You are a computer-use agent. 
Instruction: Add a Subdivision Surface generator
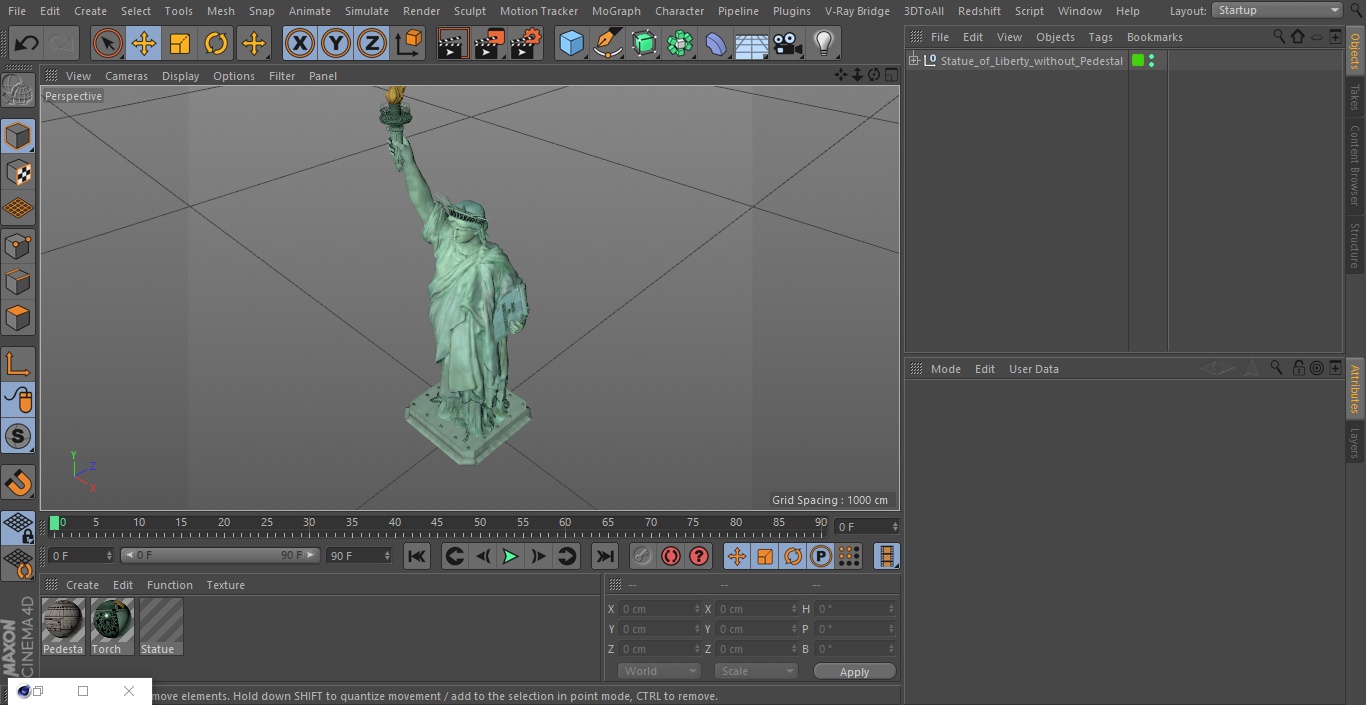[x=644, y=43]
